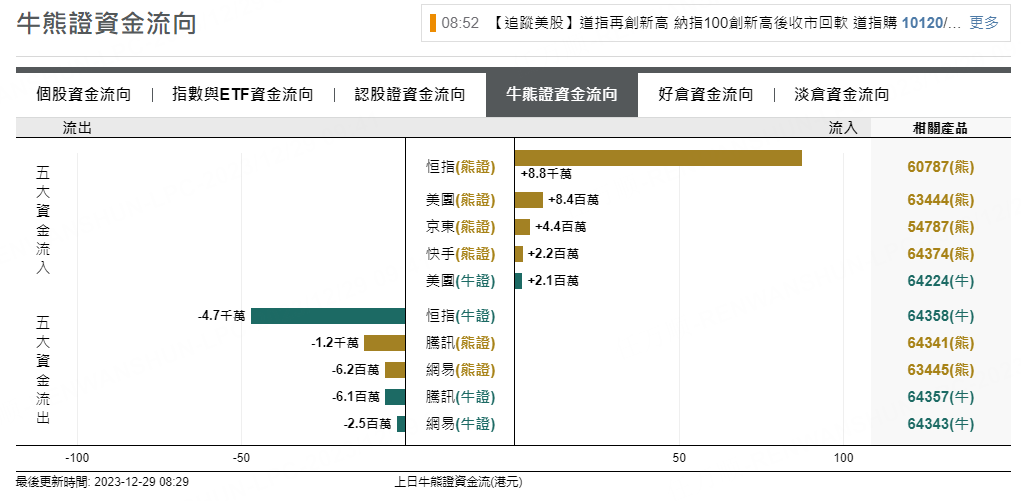Click the 最後更新時間 timestamp text

(102, 482)
